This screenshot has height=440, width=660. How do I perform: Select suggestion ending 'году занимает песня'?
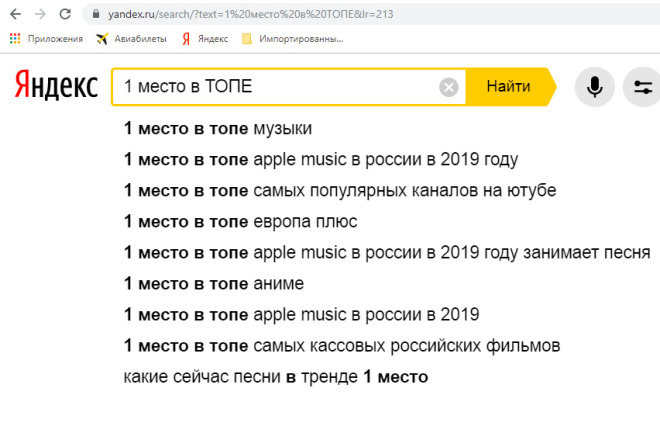point(387,253)
